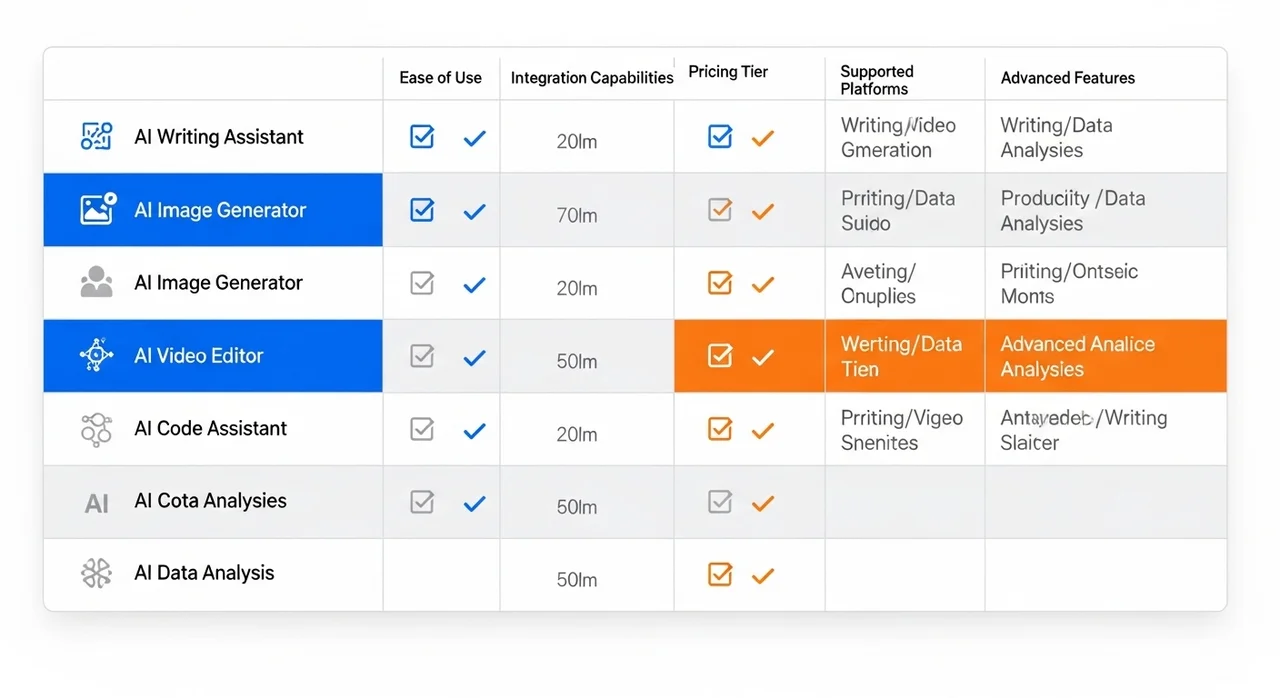Screen dimensions: 1280x698
Task: Click orange checkmark in AI Data Analysis Pricing Tier
Action: click(x=763, y=575)
